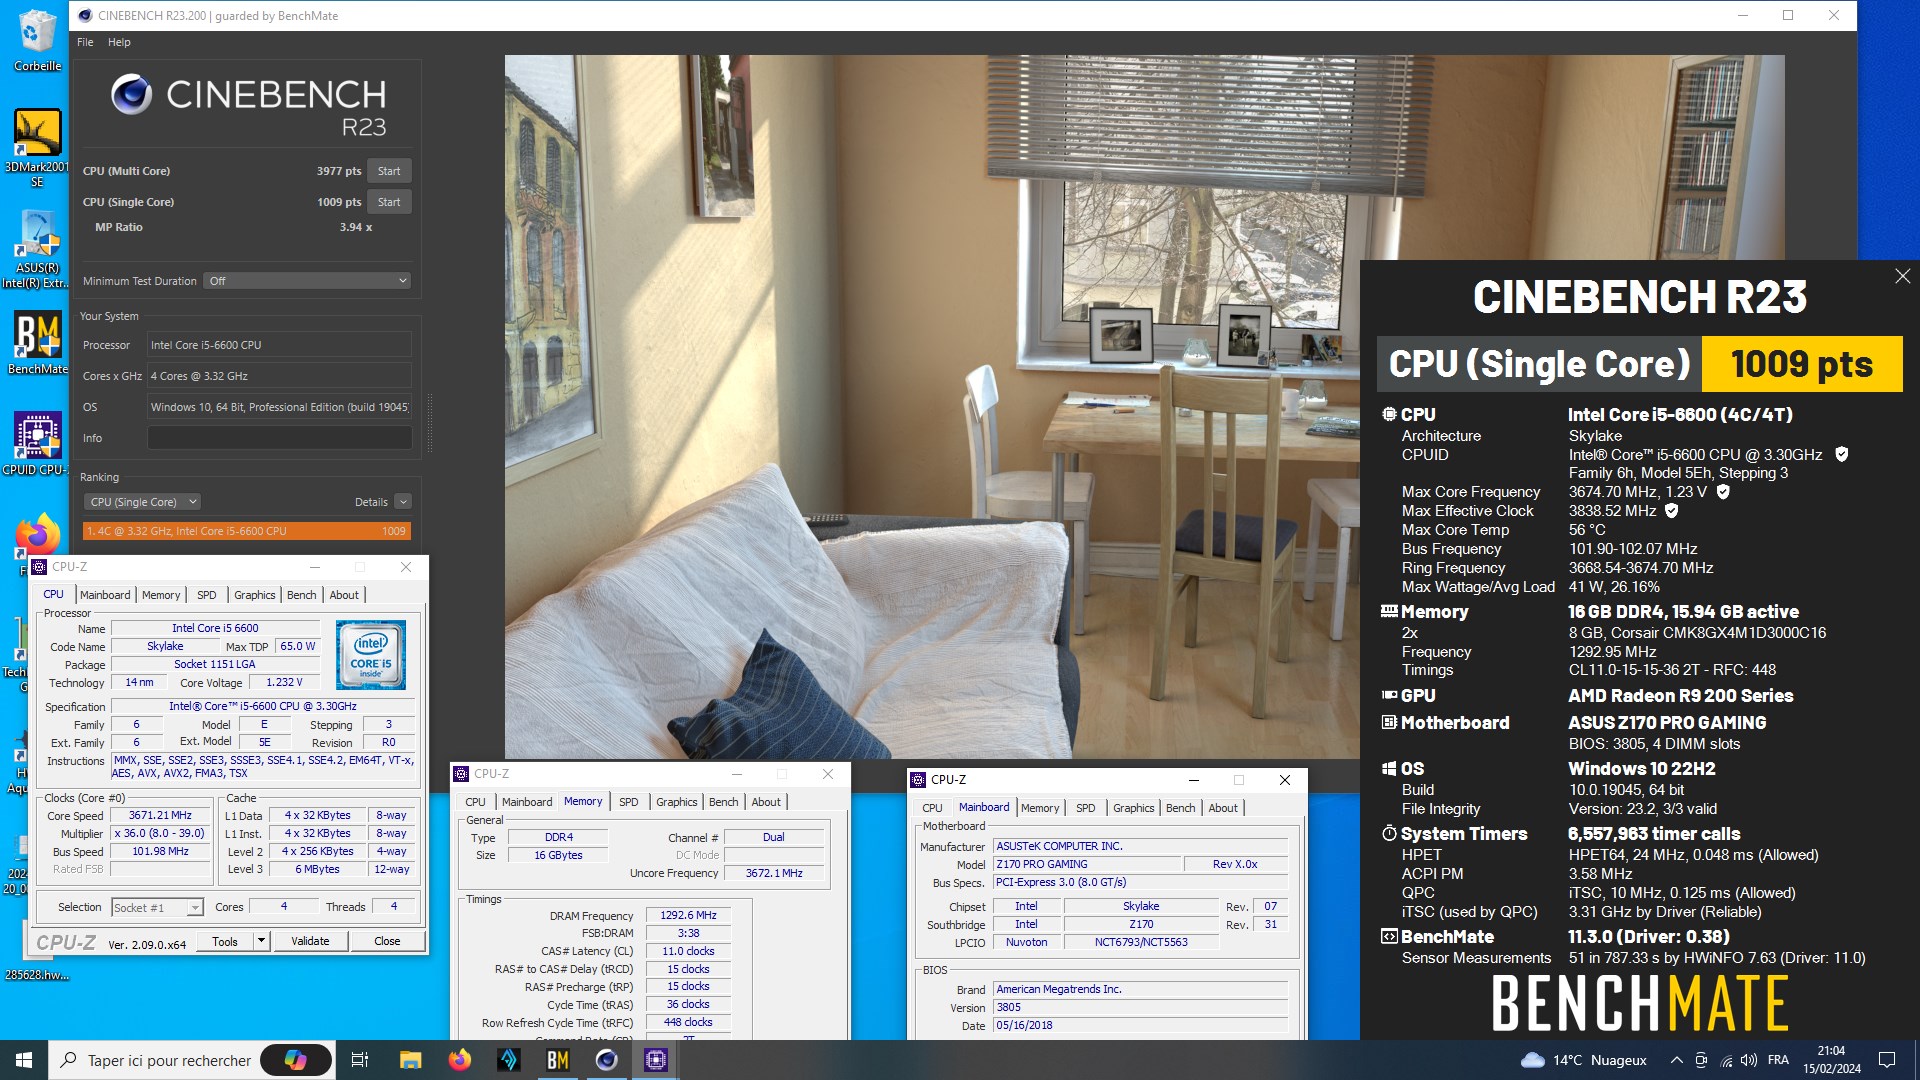This screenshot has width=1920, height=1080.
Task: Click the Windows Start button
Action: click(24, 1060)
